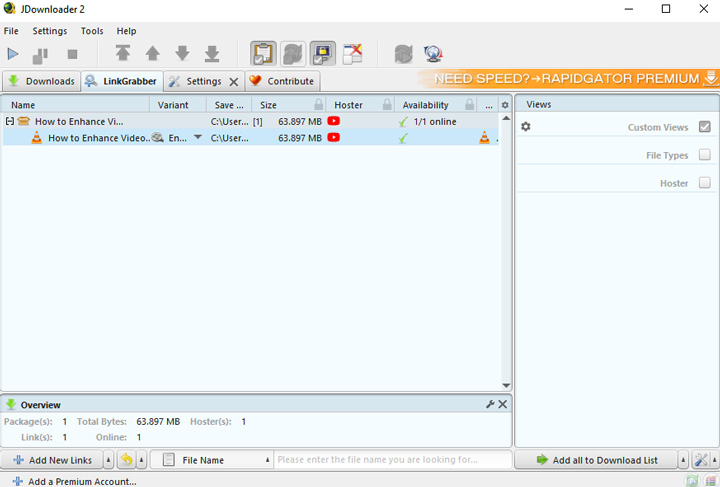Collapse the How to Enhance Vi... package
Image resolution: width=720 pixels, height=487 pixels.
pyautogui.click(x=9, y=121)
